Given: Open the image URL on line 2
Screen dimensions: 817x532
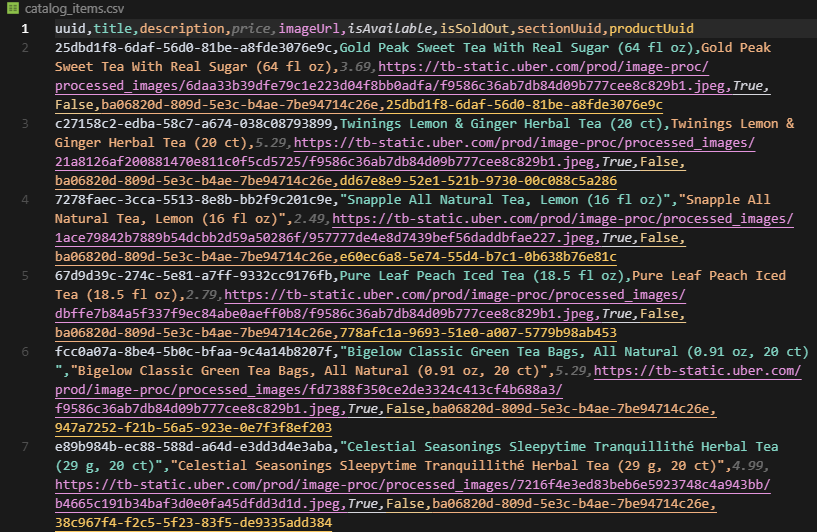Looking at the screenshot, I should point(393,77).
